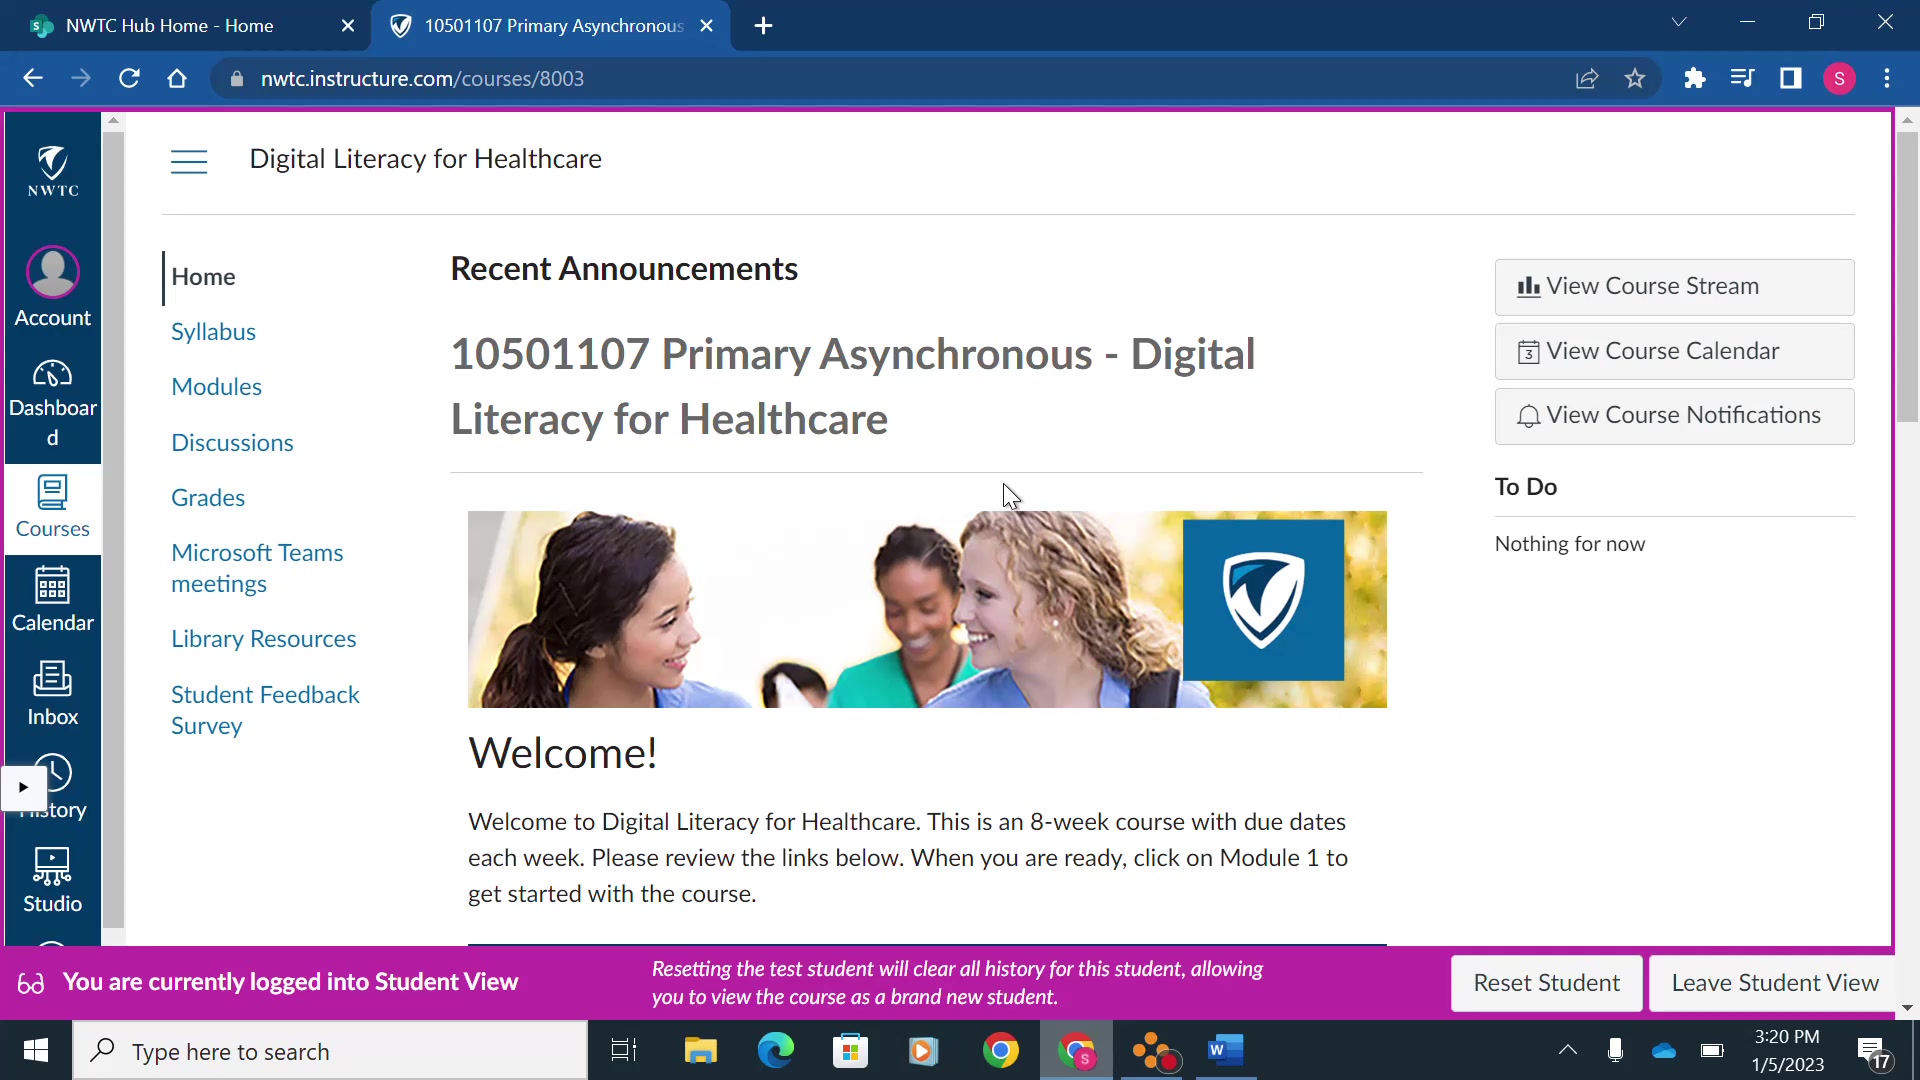Open the tab search dropdown arrow
Viewport: 1920px width, 1080px height.
click(x=1679, y=22)
